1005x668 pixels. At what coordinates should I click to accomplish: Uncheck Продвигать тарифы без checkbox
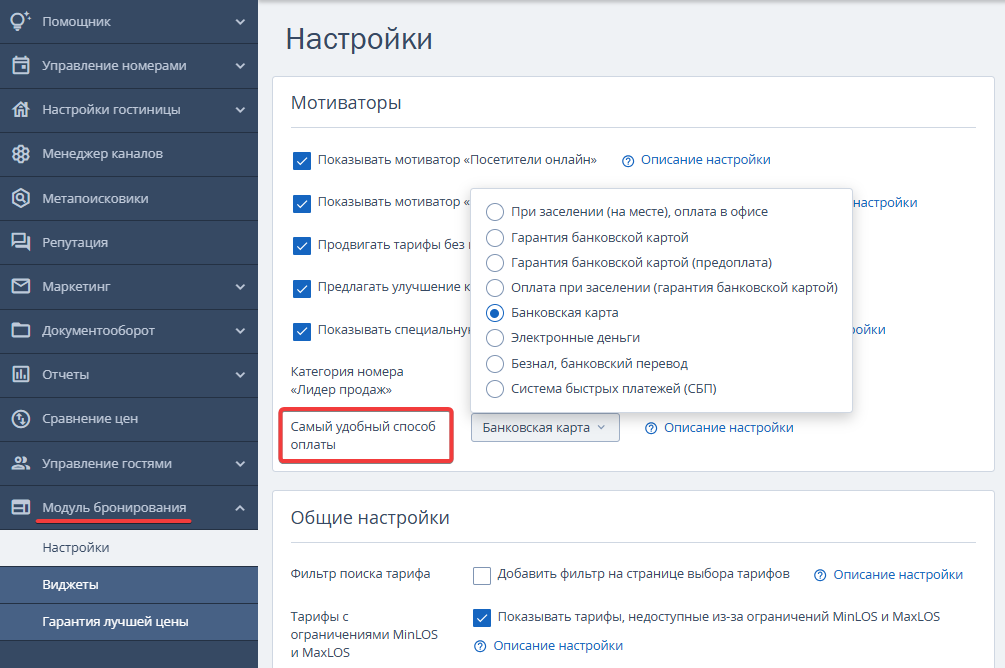(302, 246)
